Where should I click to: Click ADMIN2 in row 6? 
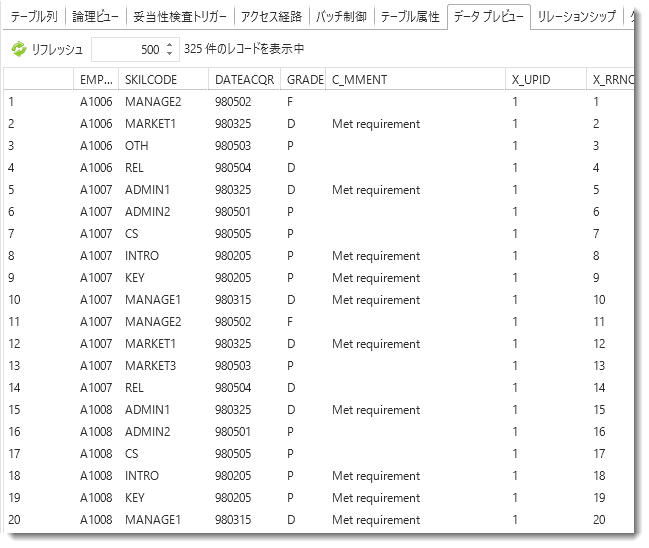[x=148, y=212]
